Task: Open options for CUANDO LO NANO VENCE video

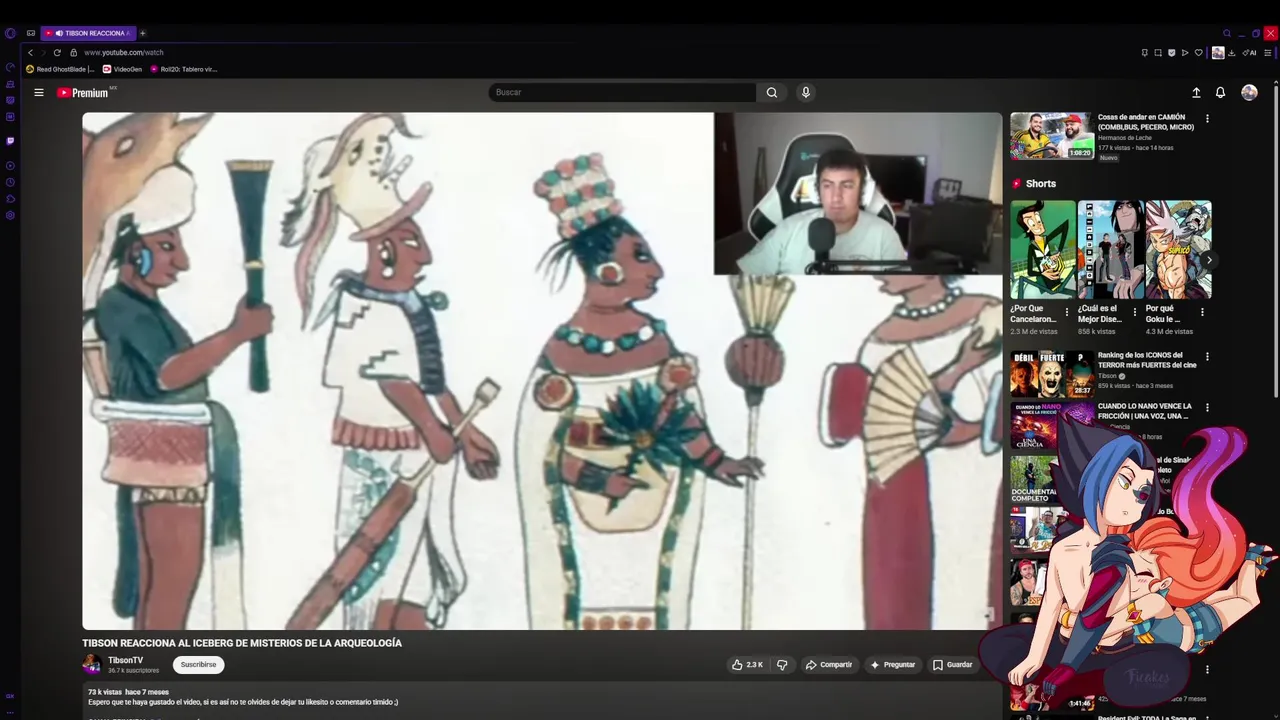Action: 1207,408
